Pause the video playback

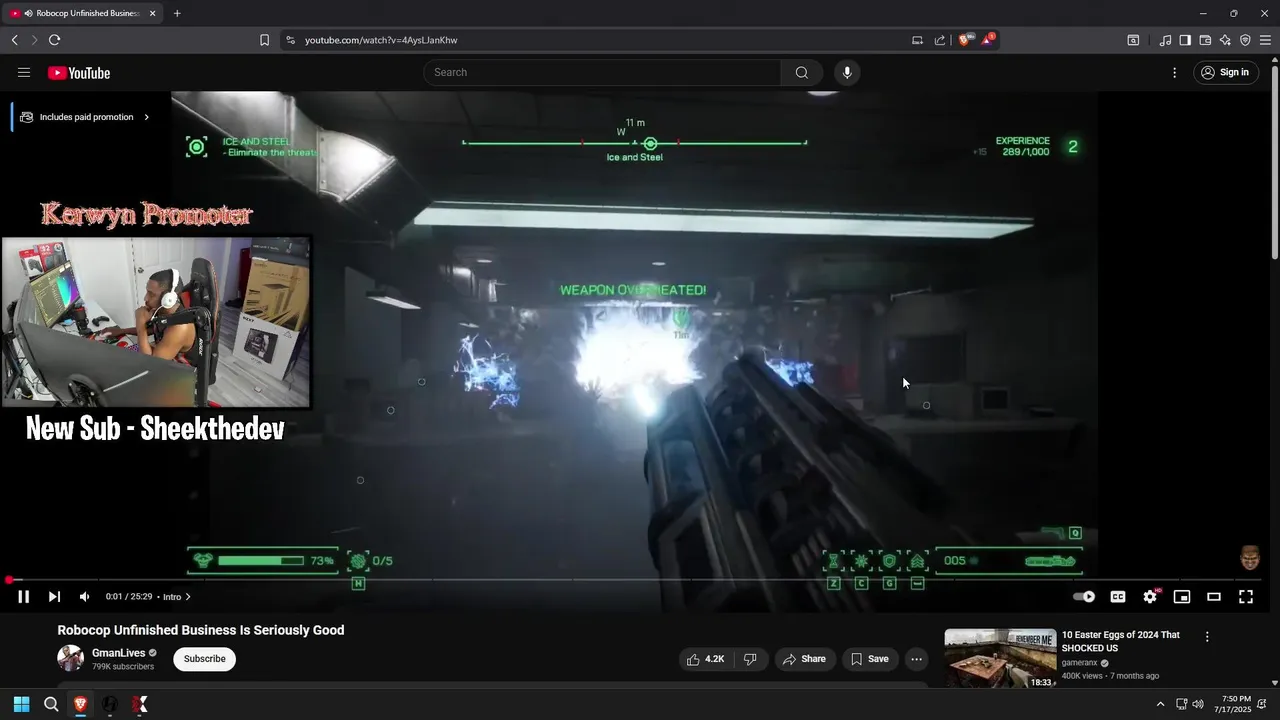point(23,597)
